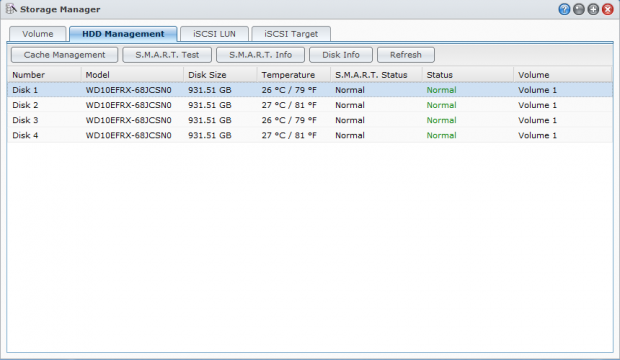Switch to the Volume tab
The width and height of the screenshot is (620, 360).
pos(38,34)
